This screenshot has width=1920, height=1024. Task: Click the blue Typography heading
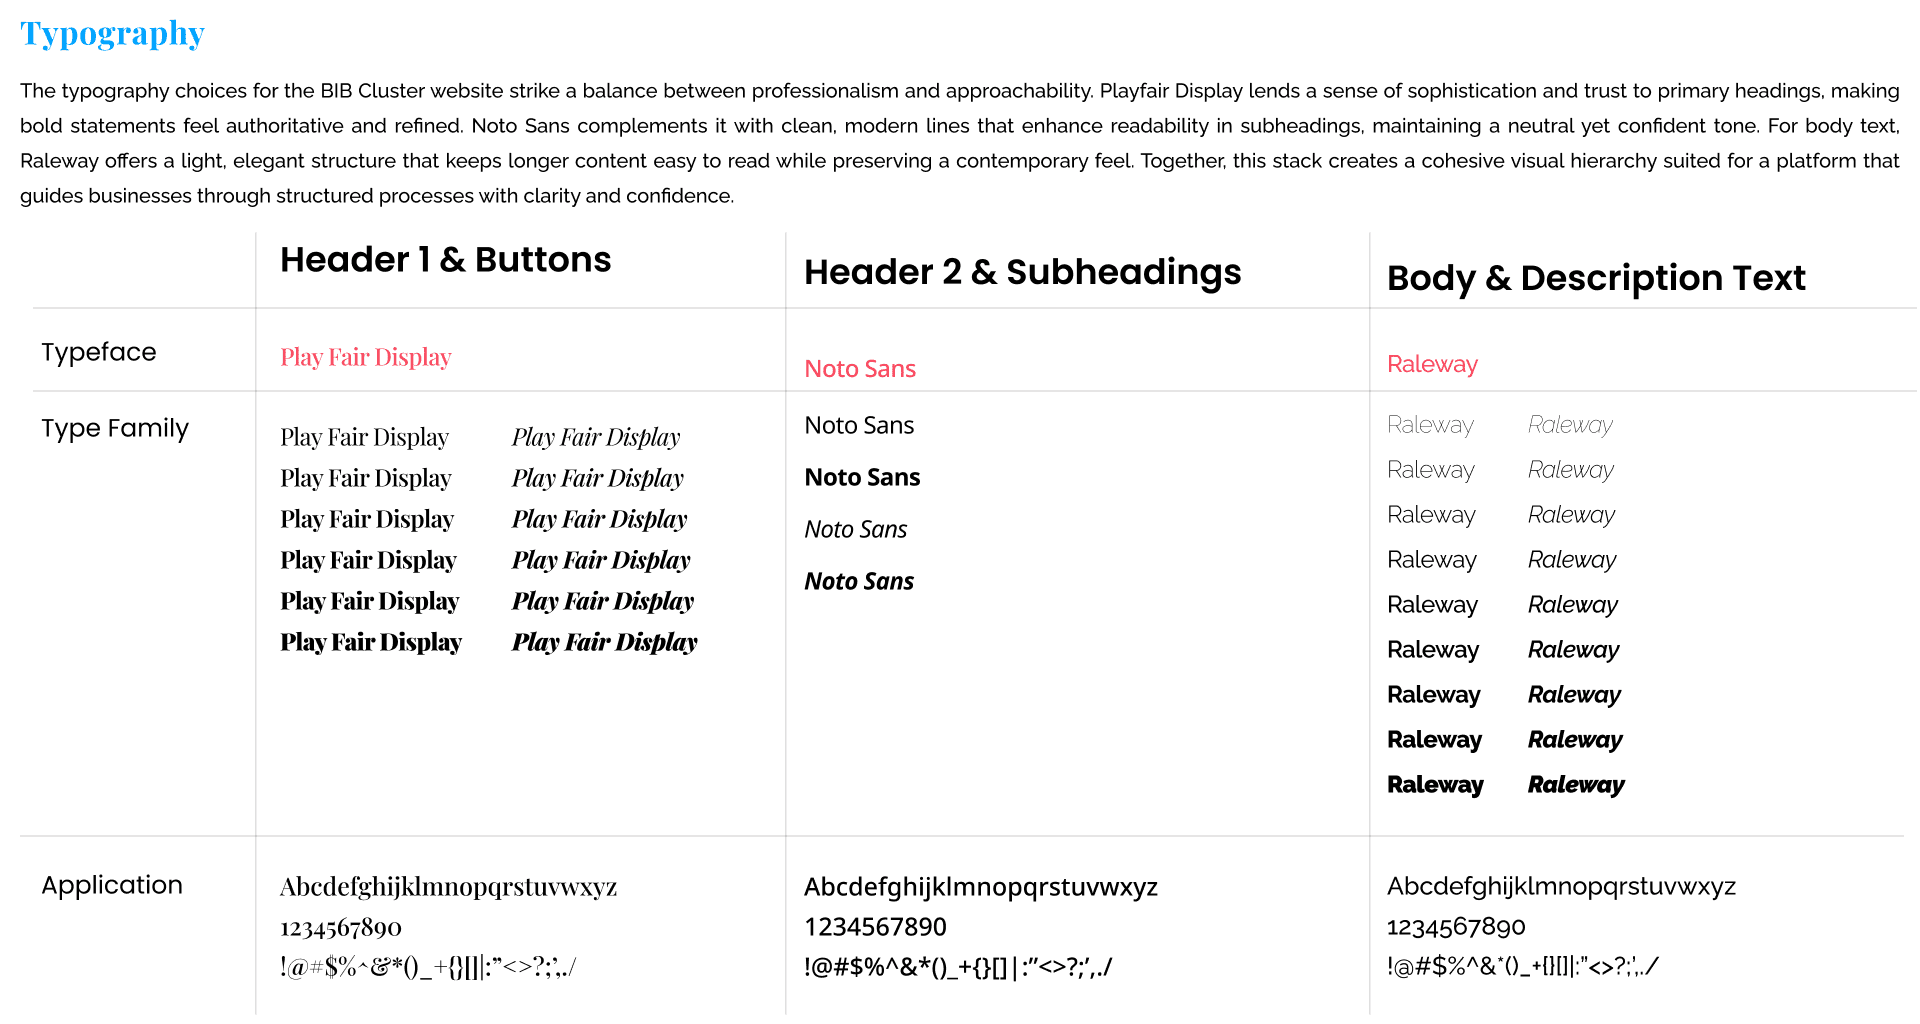[112, 34]
